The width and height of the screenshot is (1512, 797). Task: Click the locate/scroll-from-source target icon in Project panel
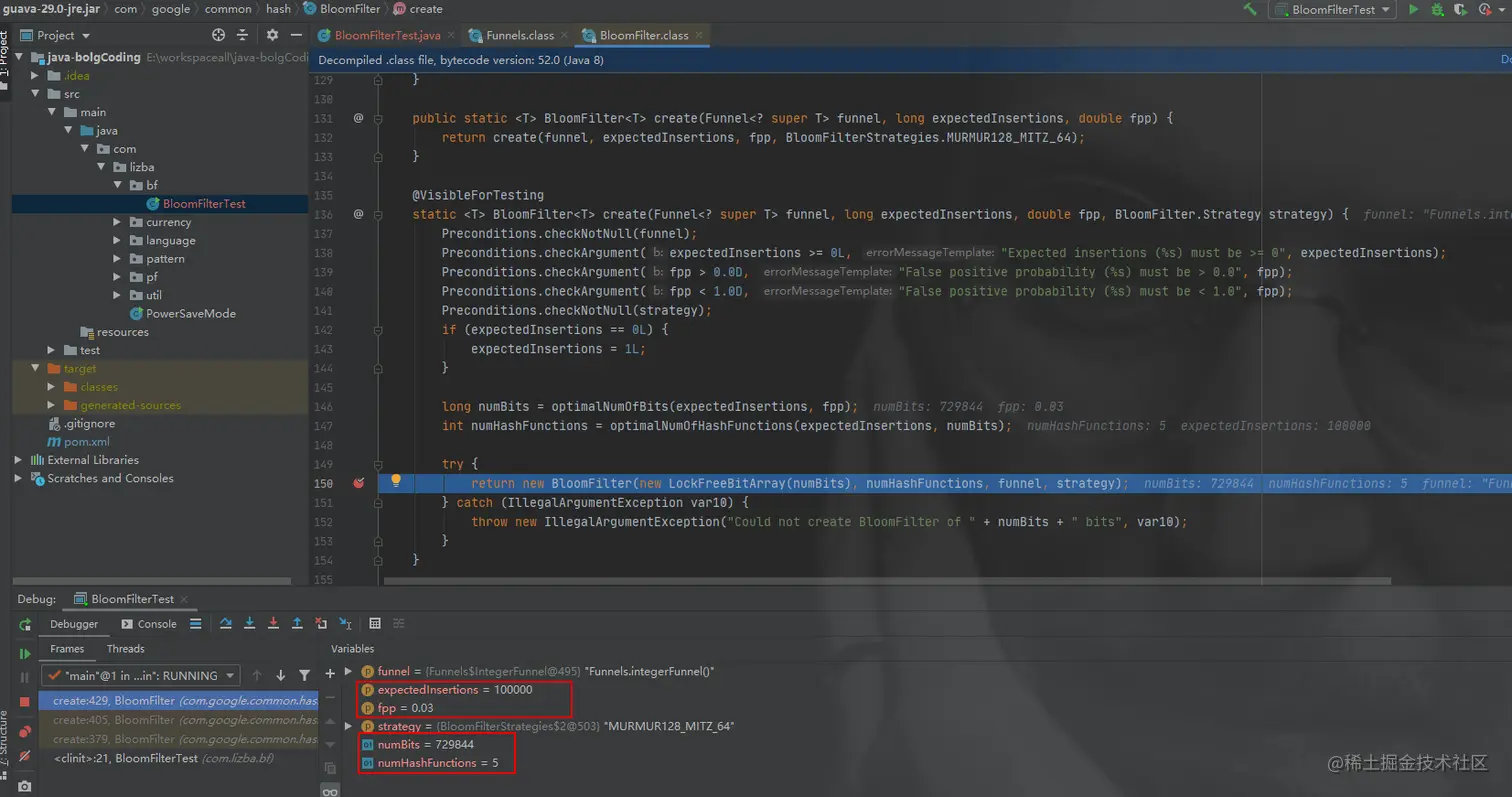point(219,35)
